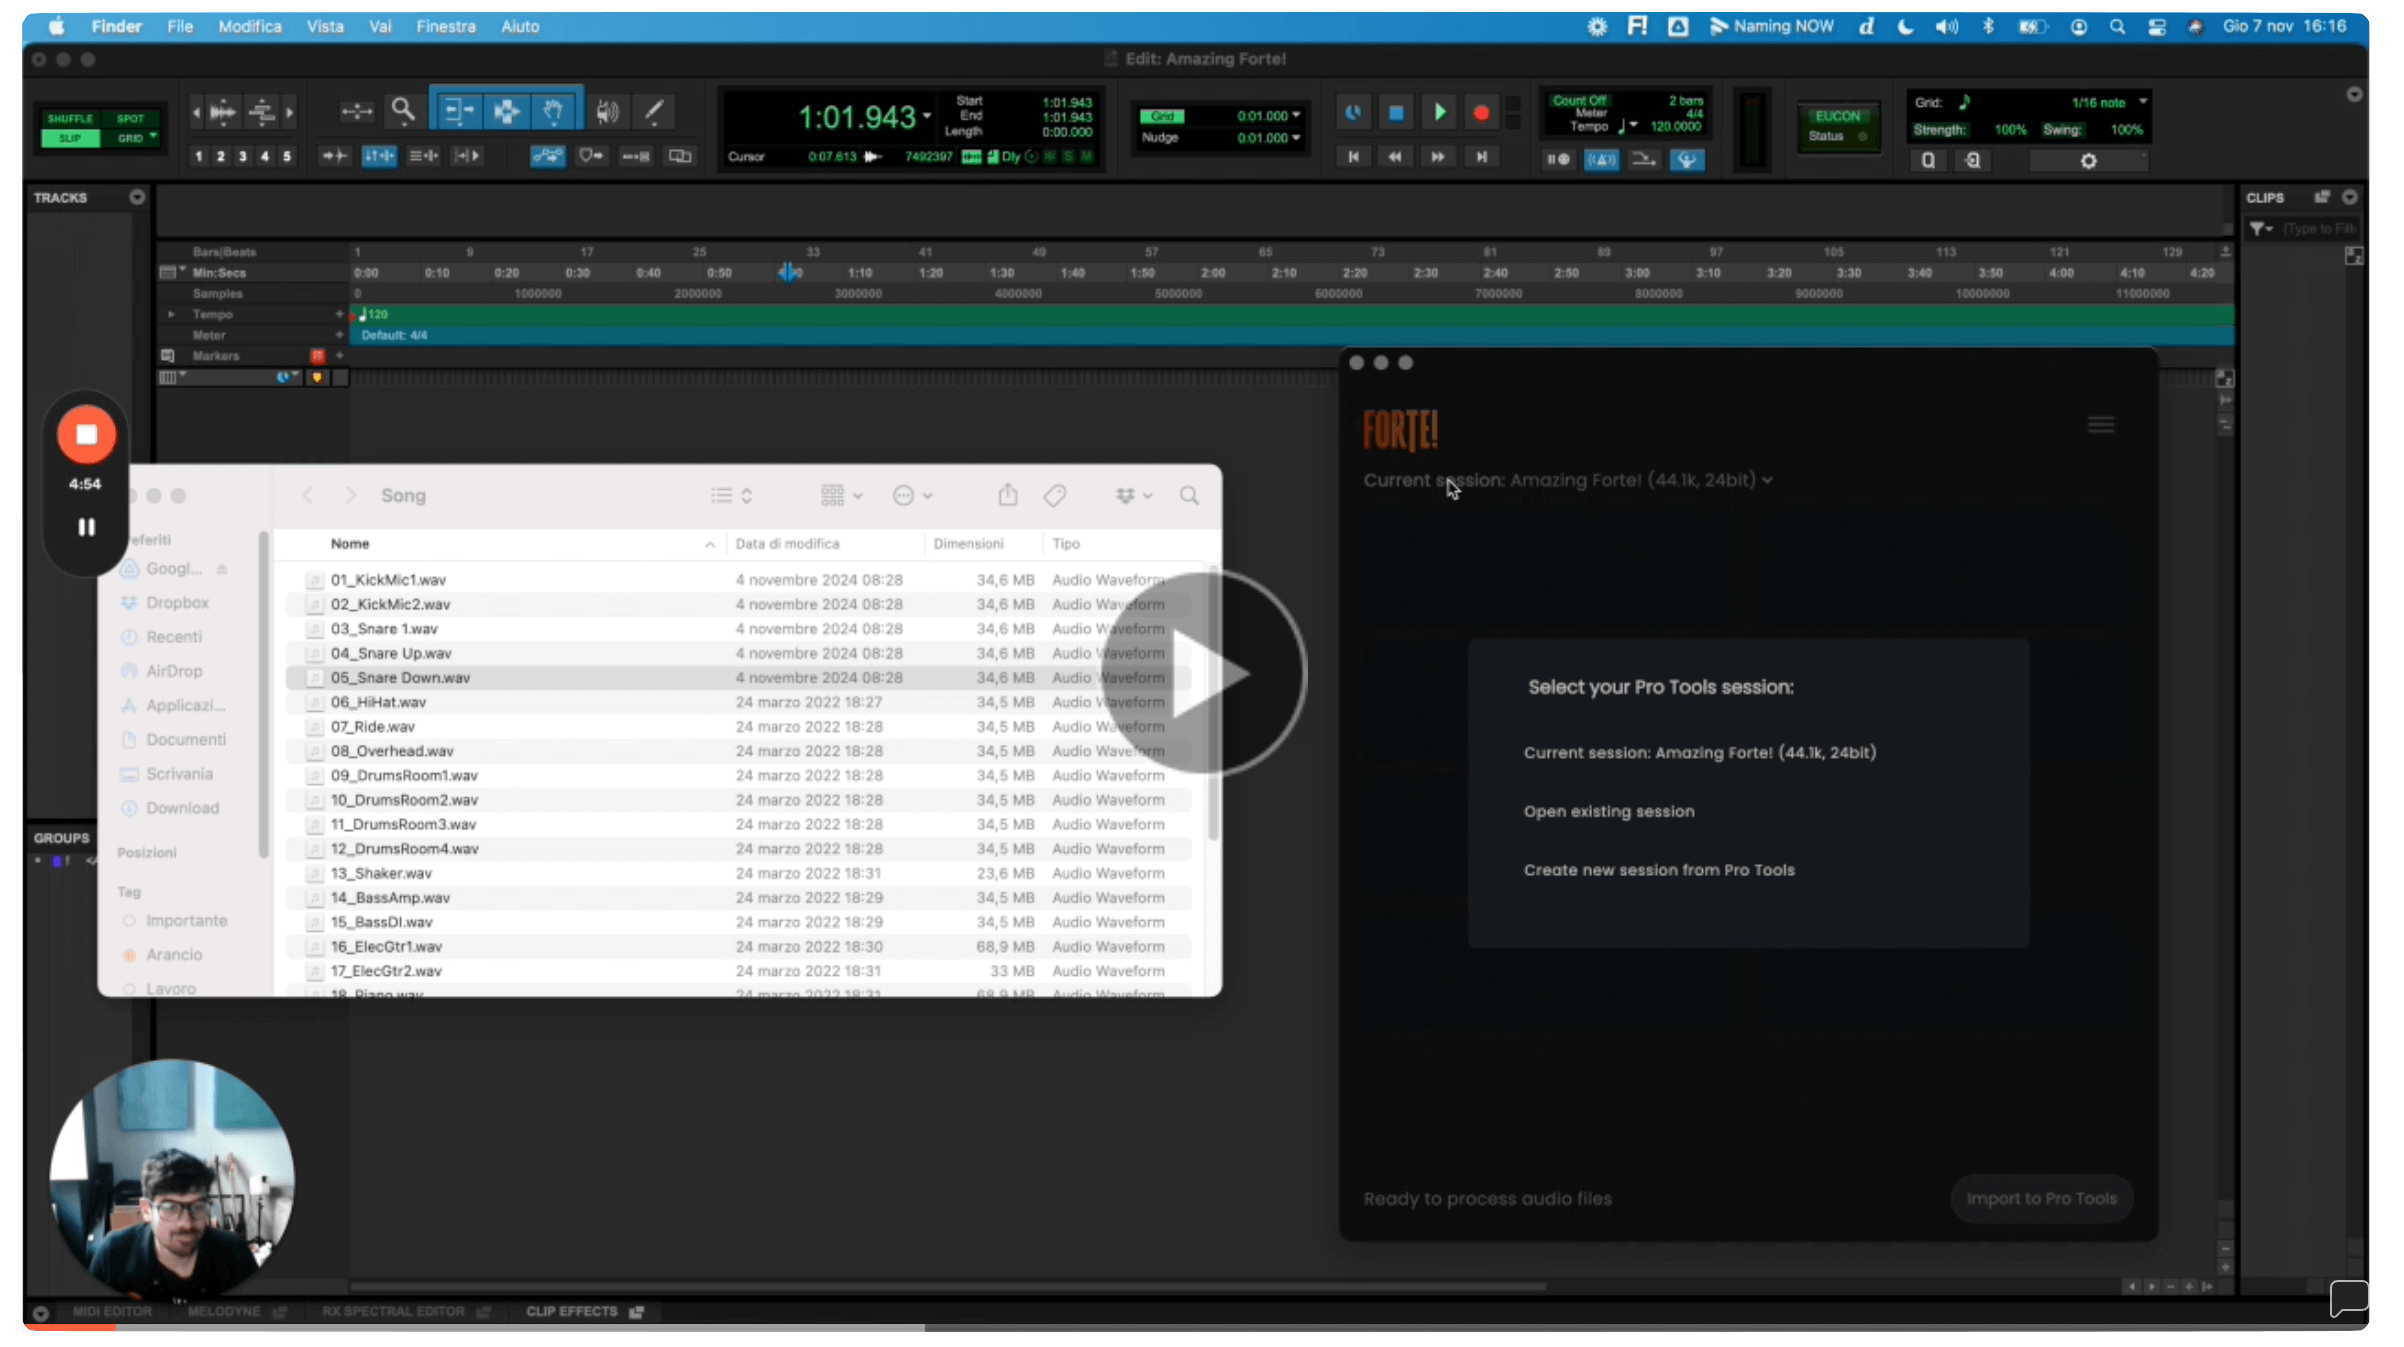Viewport: 2404px width, 1347px height.
Task: Select zoom preset 3
Action: click(x=242, y=156)
